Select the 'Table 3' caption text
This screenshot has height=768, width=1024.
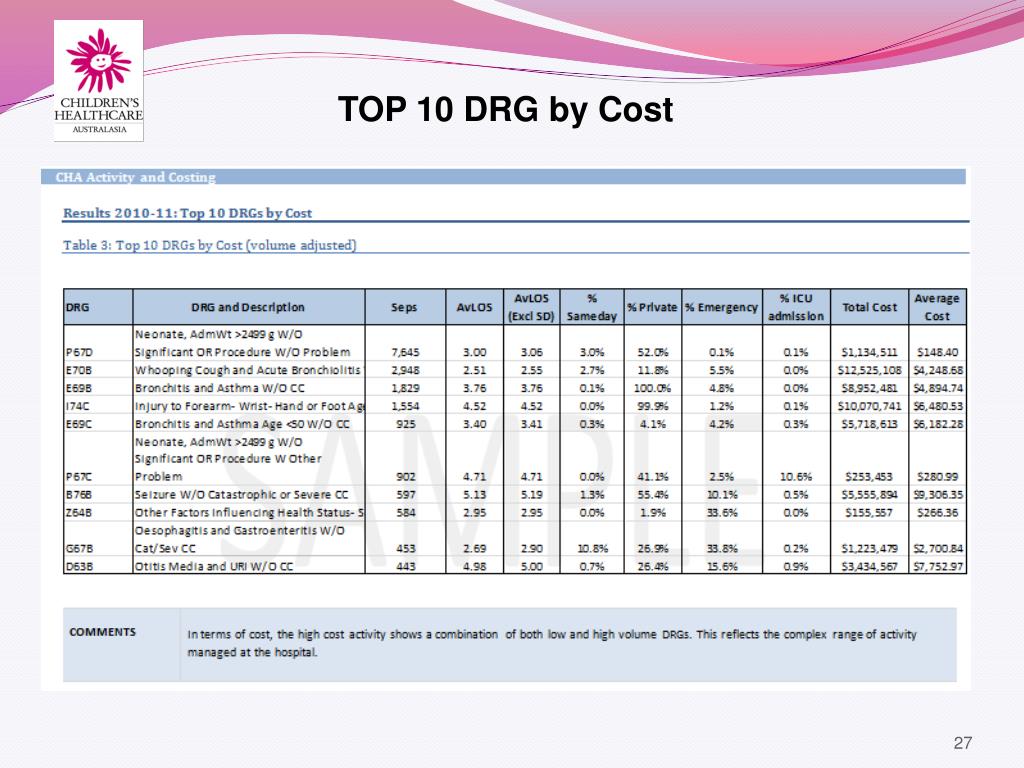(210, 245)
